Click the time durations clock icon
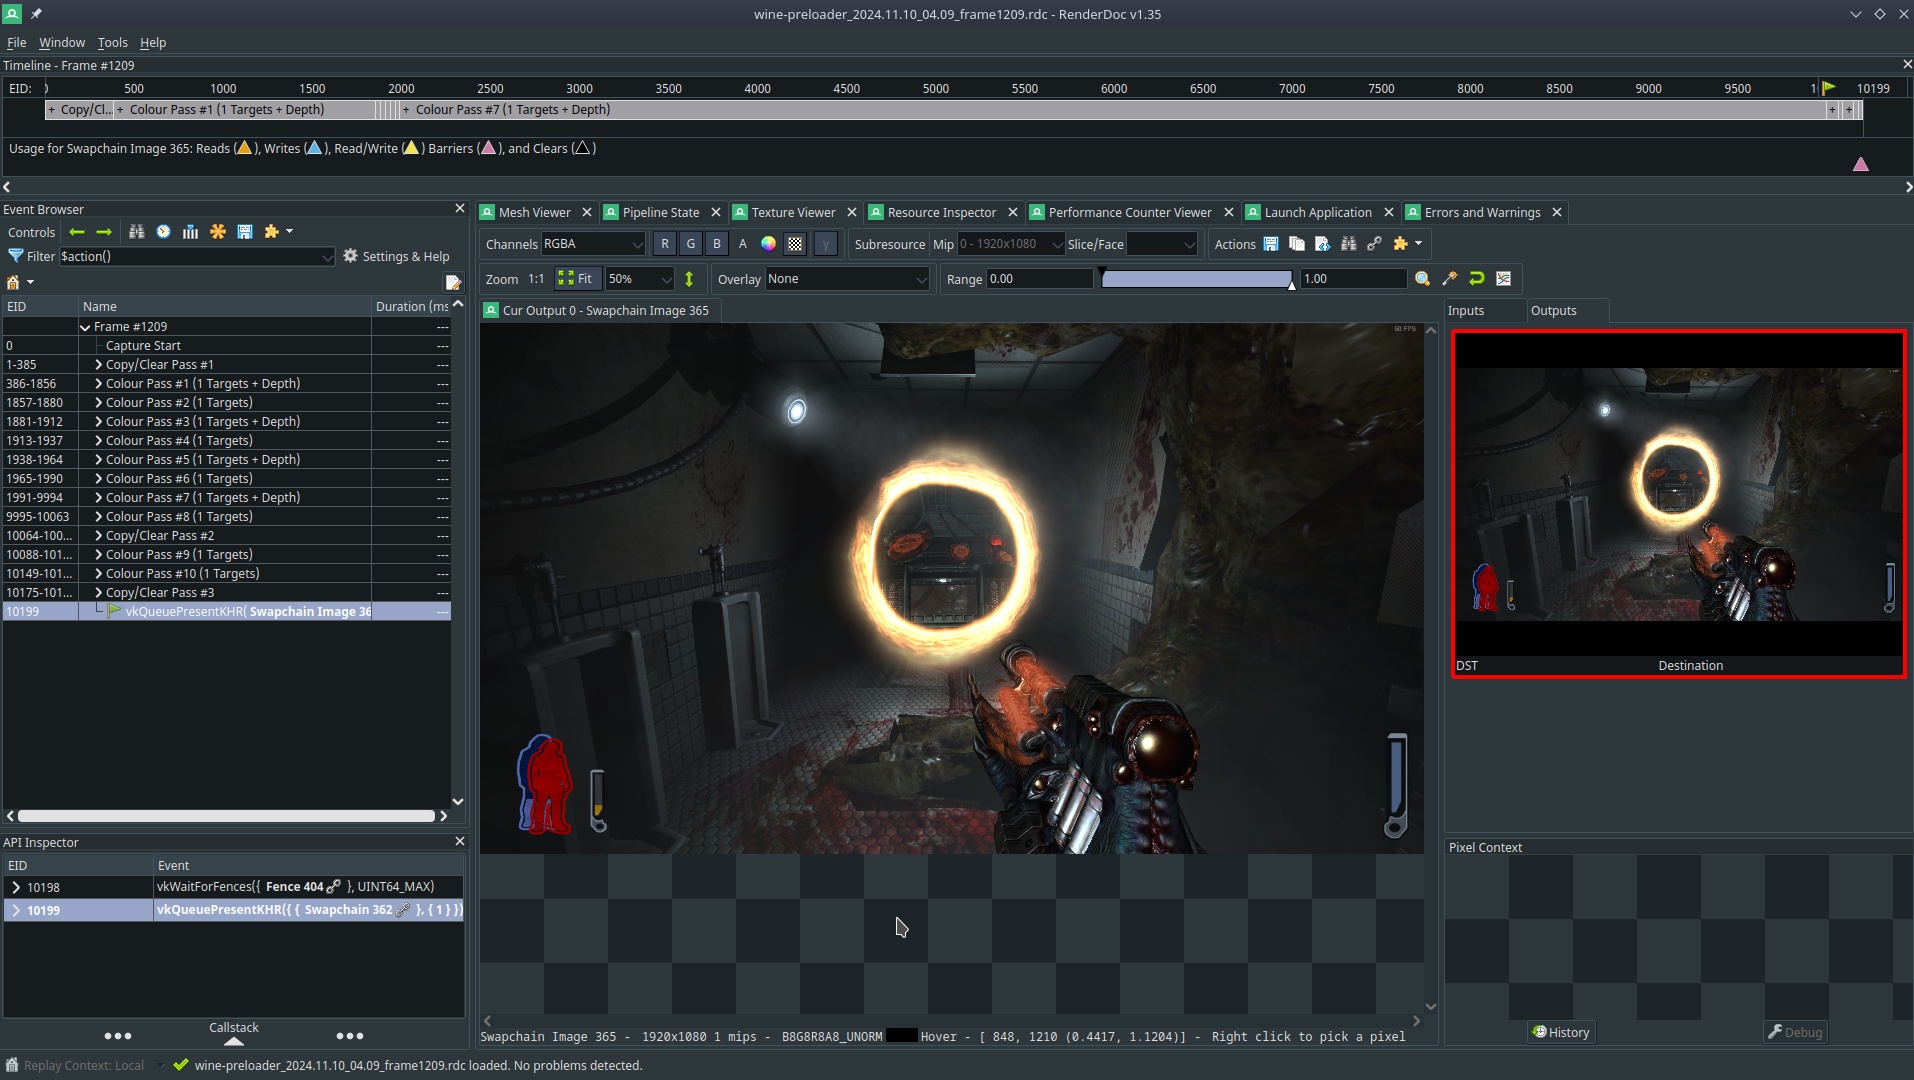 pos(163,232)
